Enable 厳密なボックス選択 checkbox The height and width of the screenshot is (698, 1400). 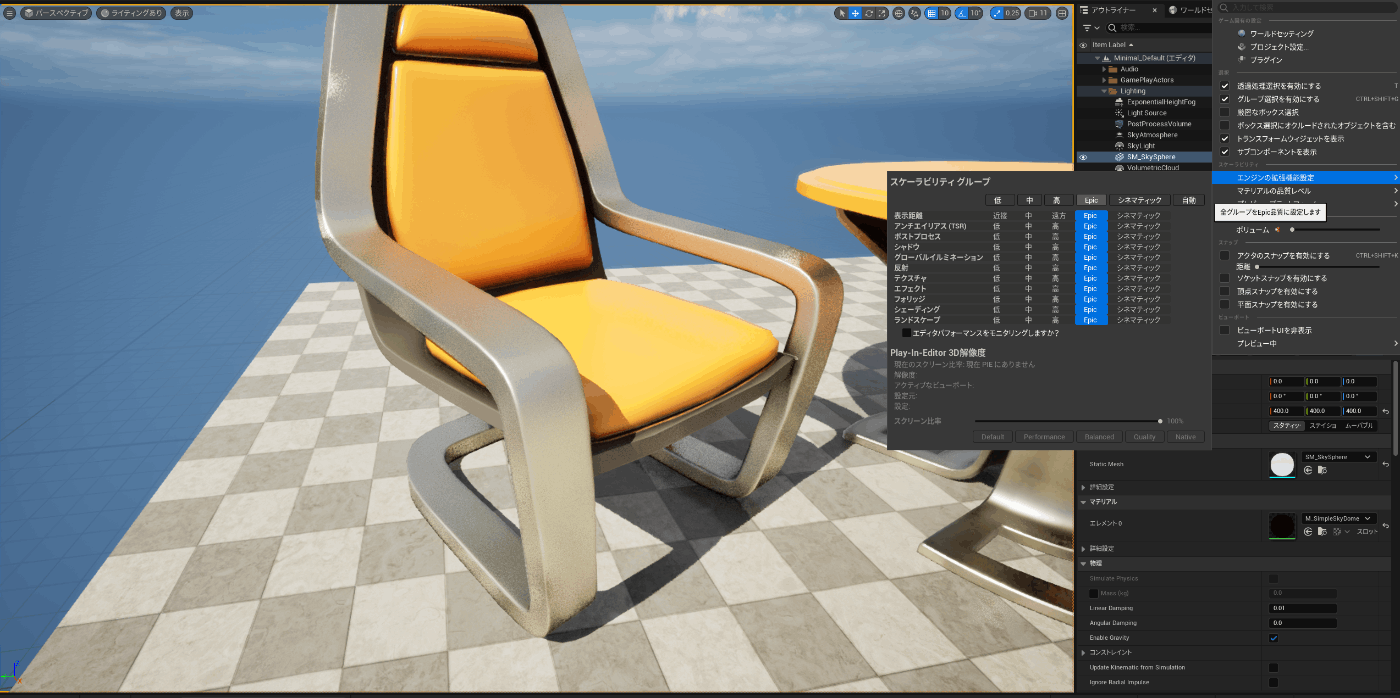click(x=1224, y=112)
